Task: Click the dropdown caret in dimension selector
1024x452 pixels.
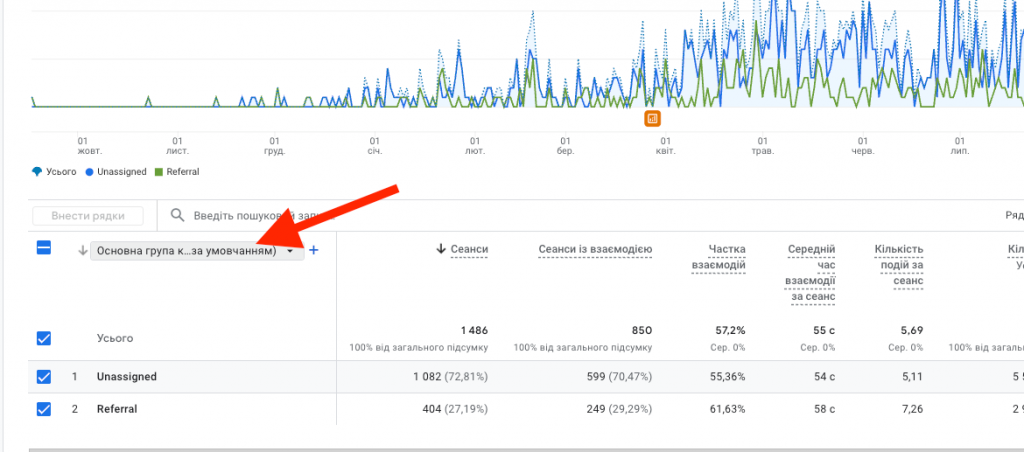Action: coord(290,252)
